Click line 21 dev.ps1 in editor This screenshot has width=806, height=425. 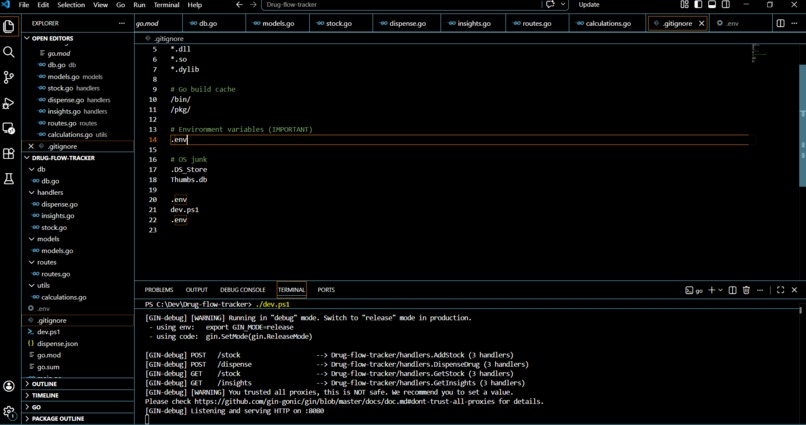185,210
